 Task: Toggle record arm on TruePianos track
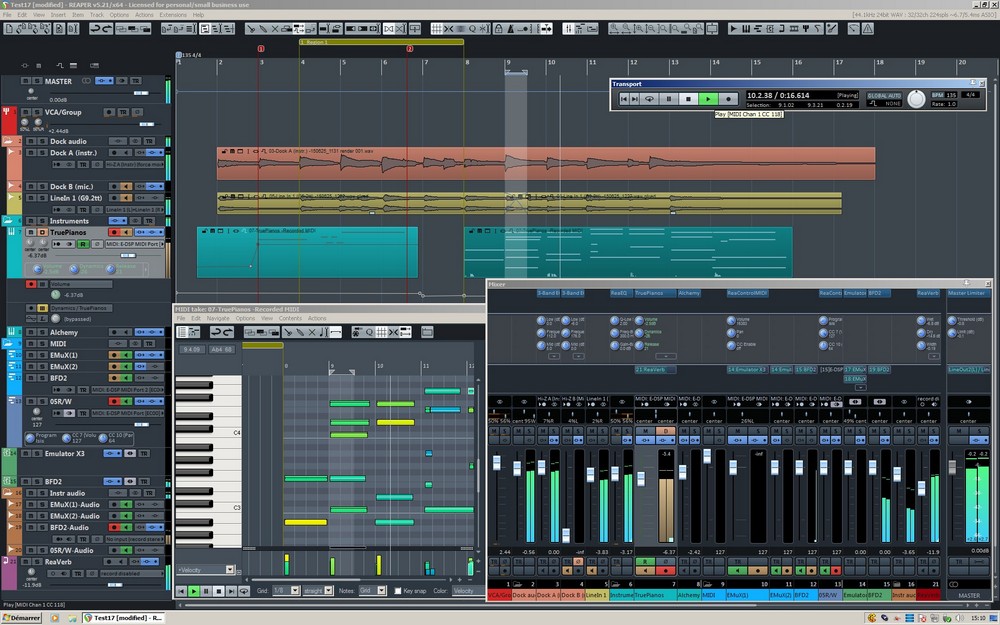(x=115, y=232)
